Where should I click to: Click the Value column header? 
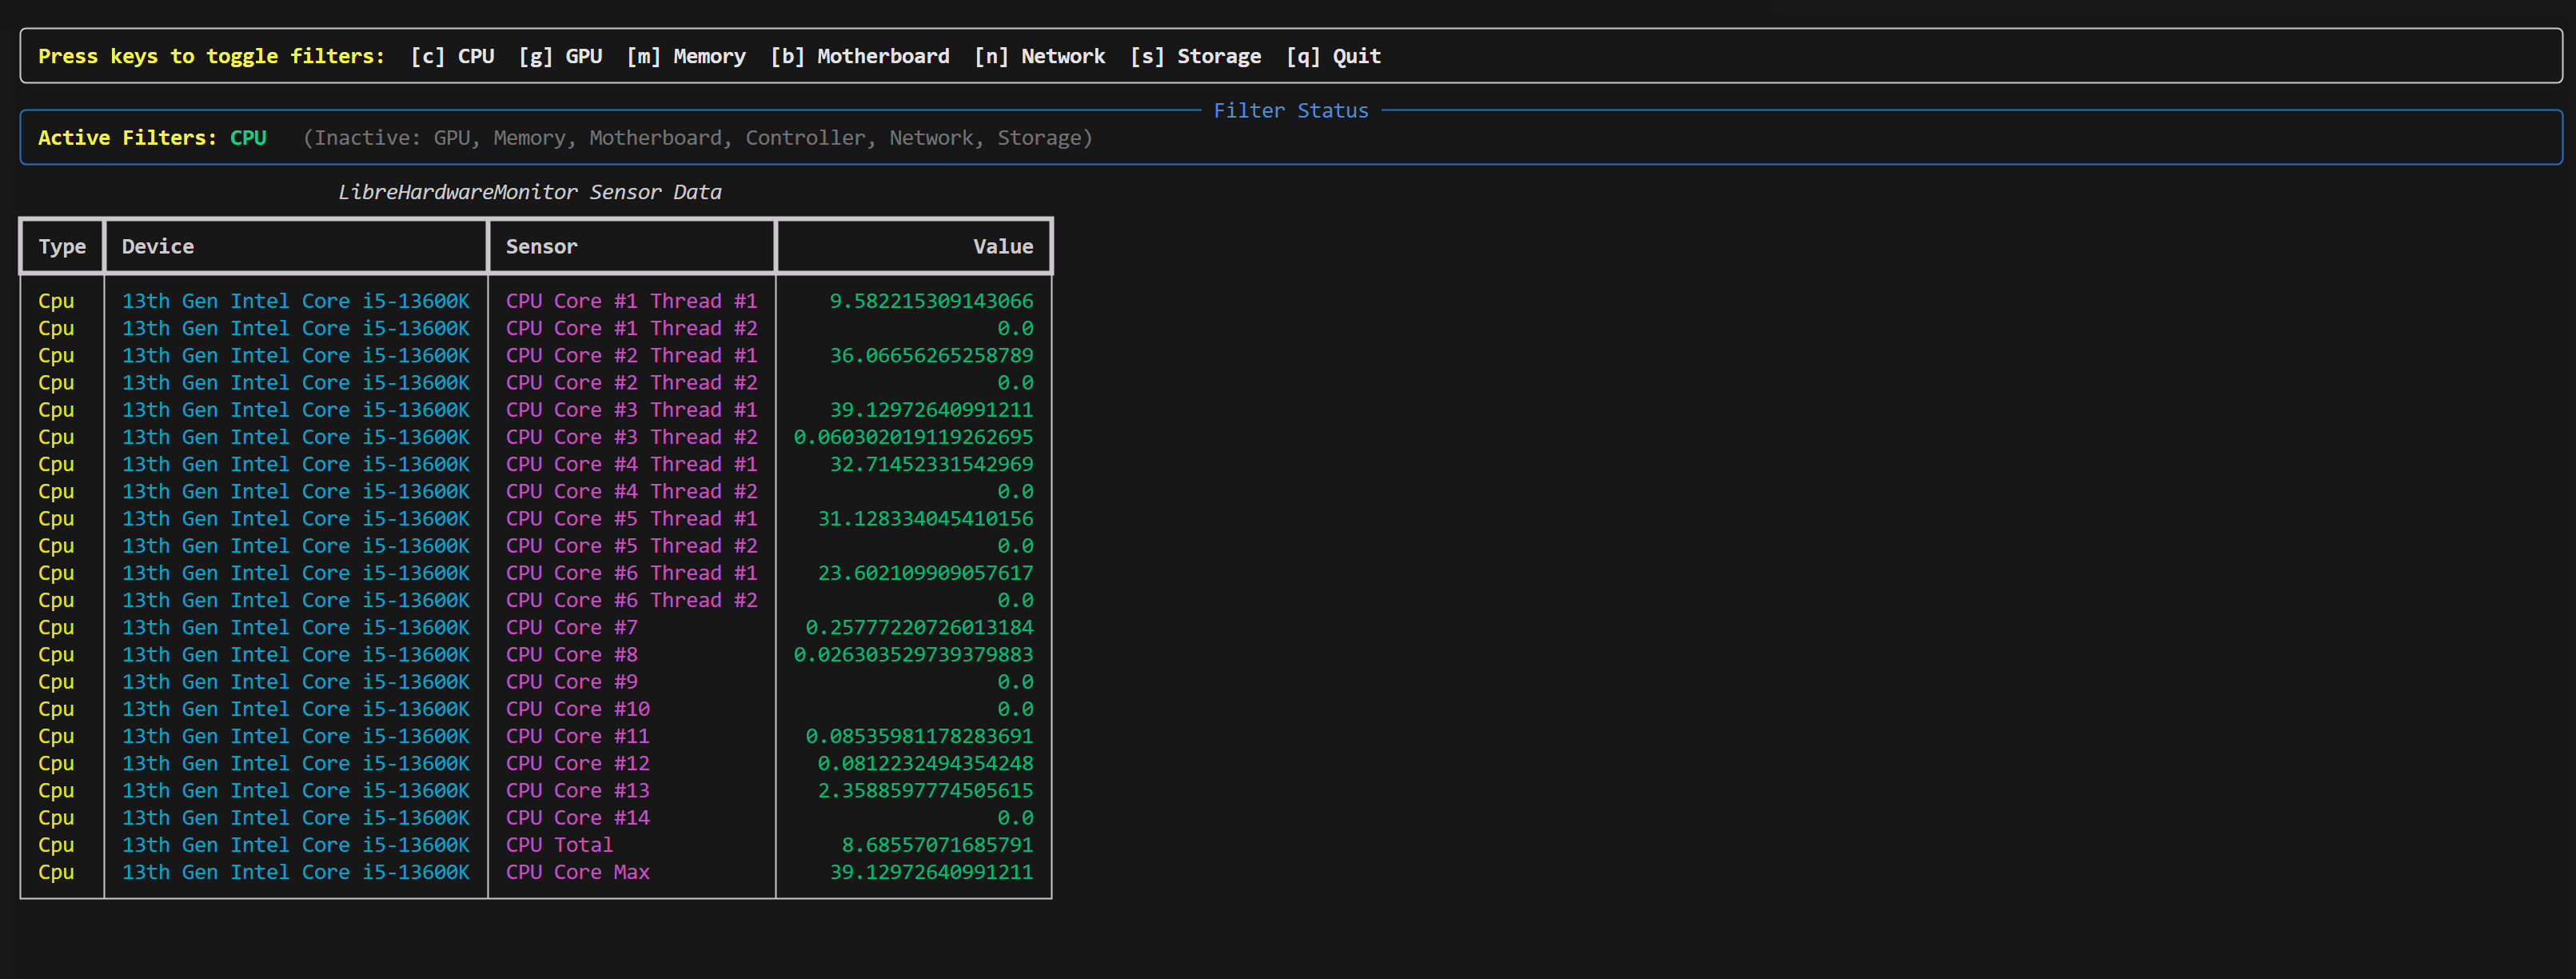coord(1003,246)
